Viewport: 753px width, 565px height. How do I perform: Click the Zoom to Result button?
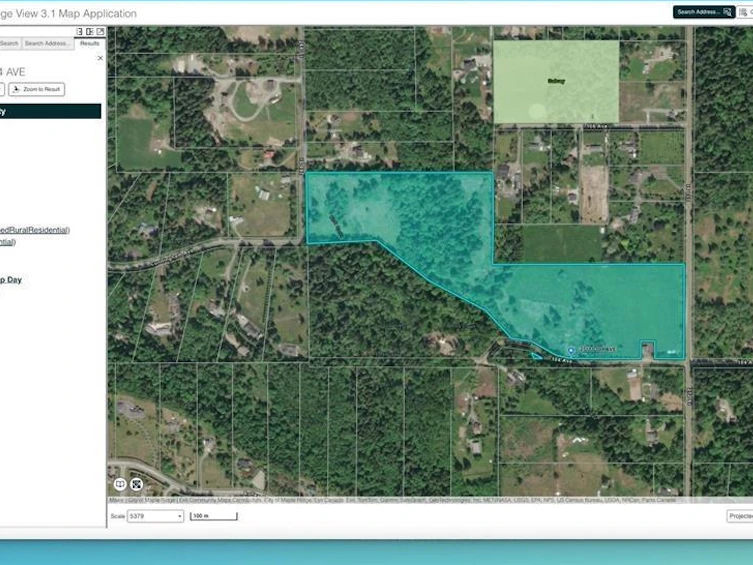coord(36,89)
